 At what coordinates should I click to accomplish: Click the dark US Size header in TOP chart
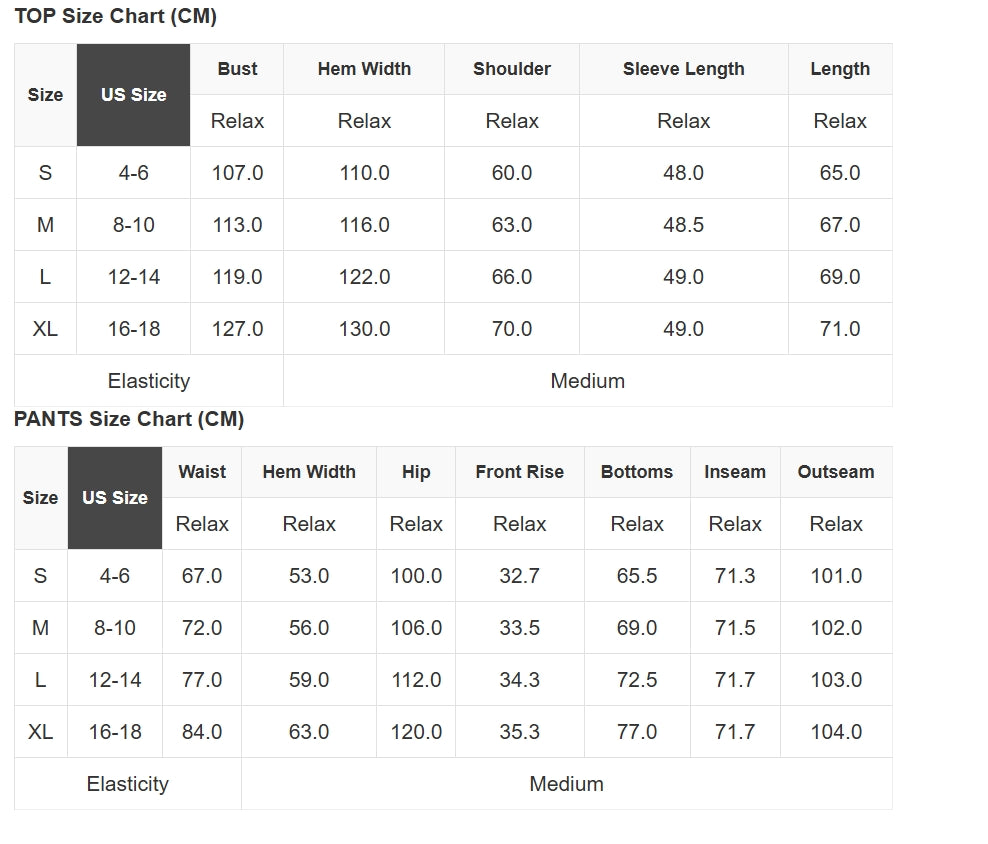[x=133, y=95]
